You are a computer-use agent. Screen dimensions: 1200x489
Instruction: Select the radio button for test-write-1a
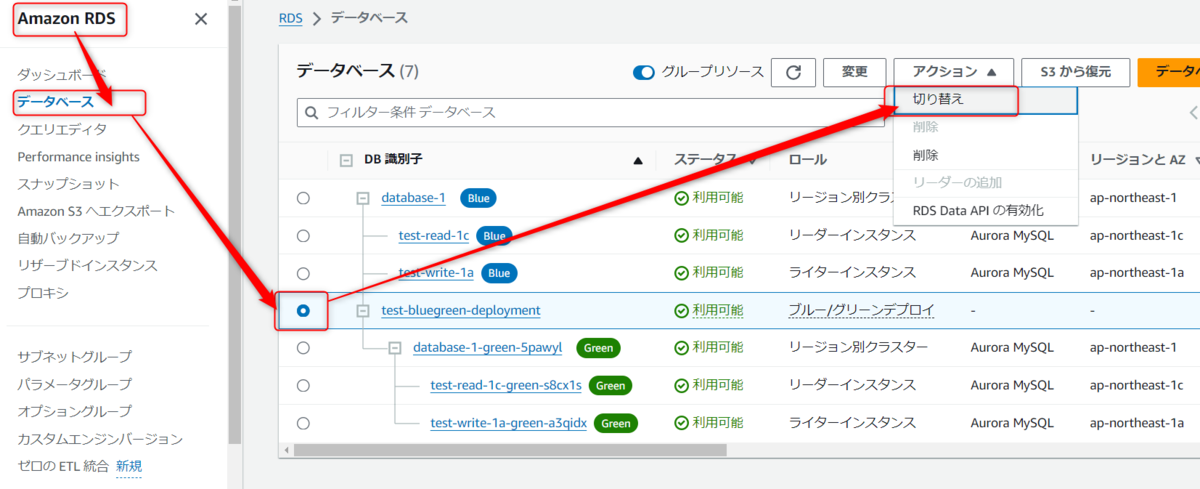point(303,273)
